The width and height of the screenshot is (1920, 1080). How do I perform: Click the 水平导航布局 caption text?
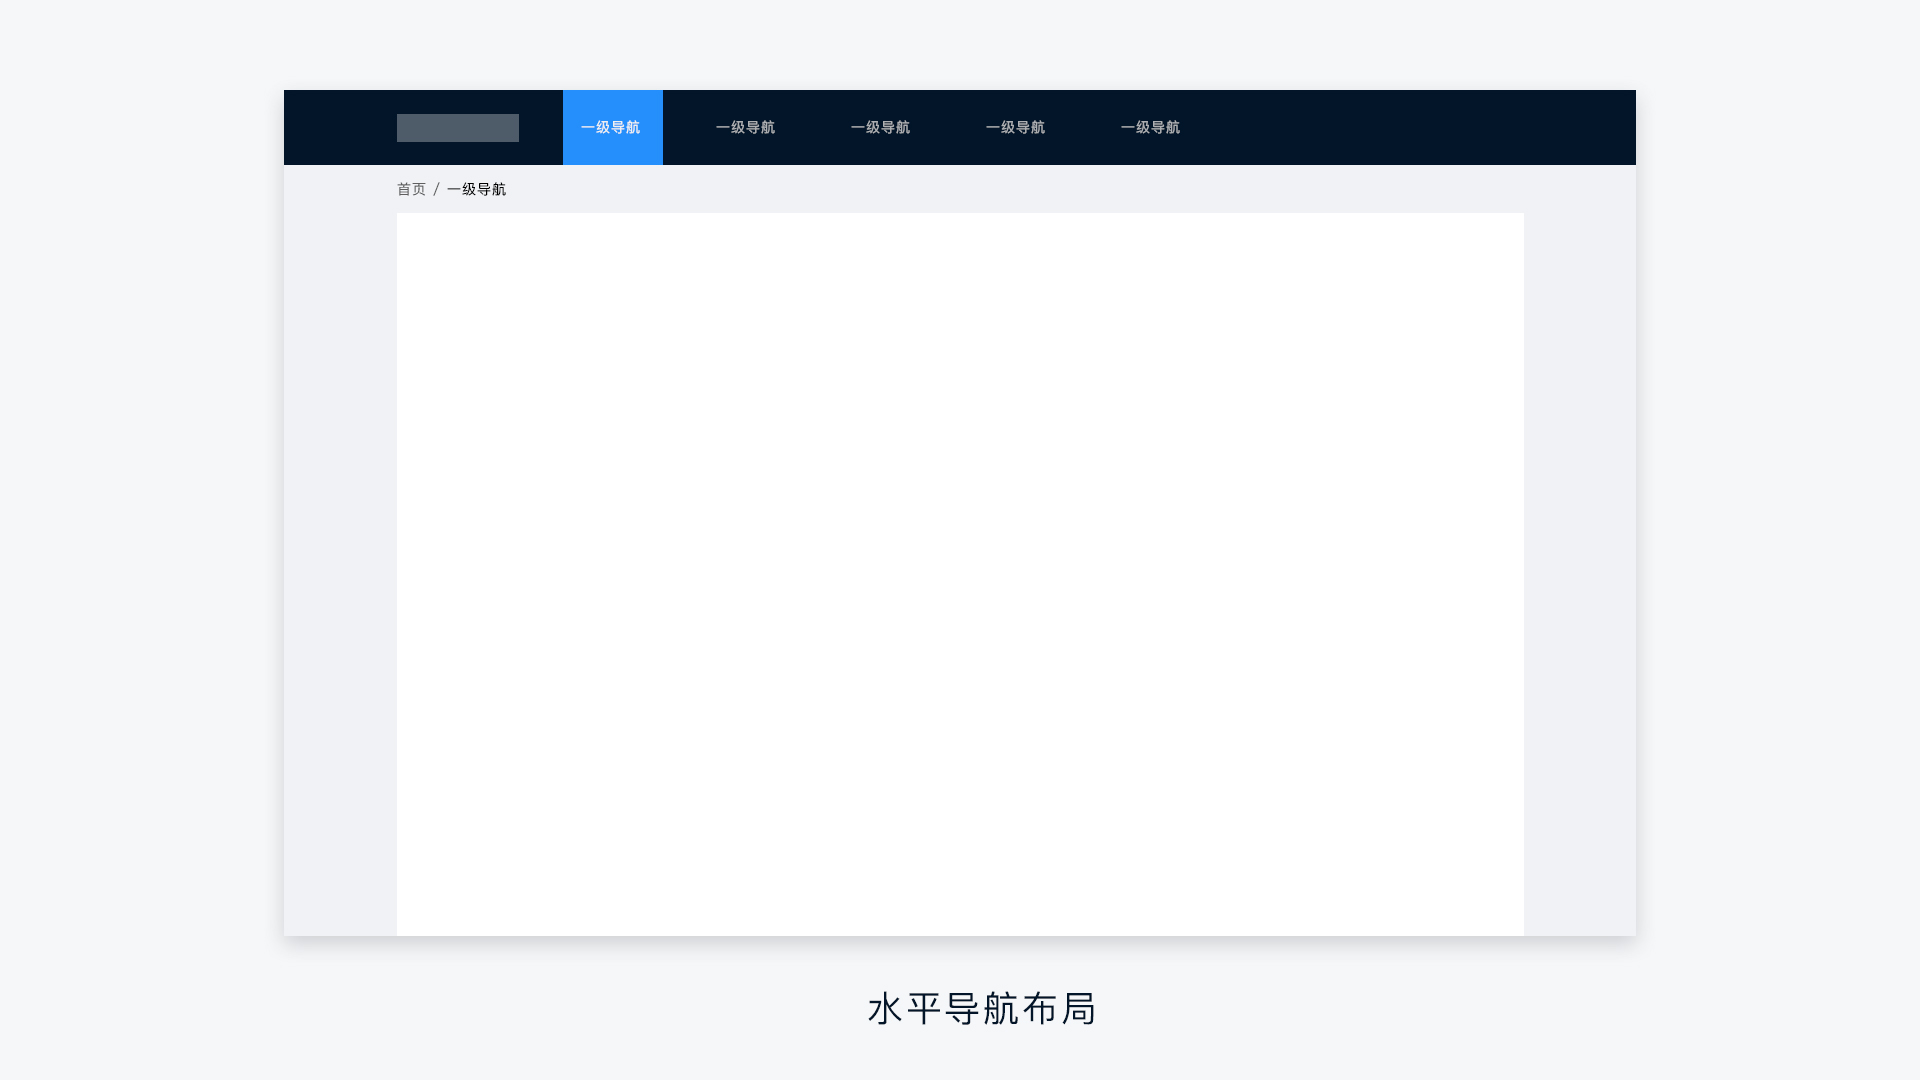click(x=982, y=1009)
